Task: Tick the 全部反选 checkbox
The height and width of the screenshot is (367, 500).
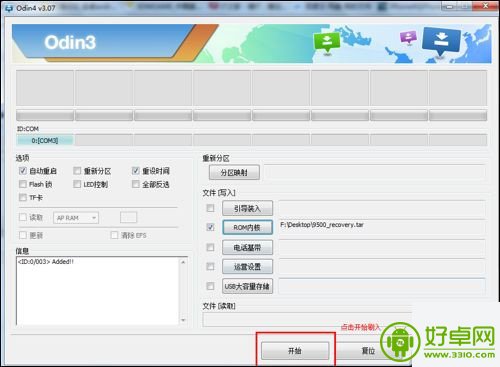Action: (x=136, y=184)
